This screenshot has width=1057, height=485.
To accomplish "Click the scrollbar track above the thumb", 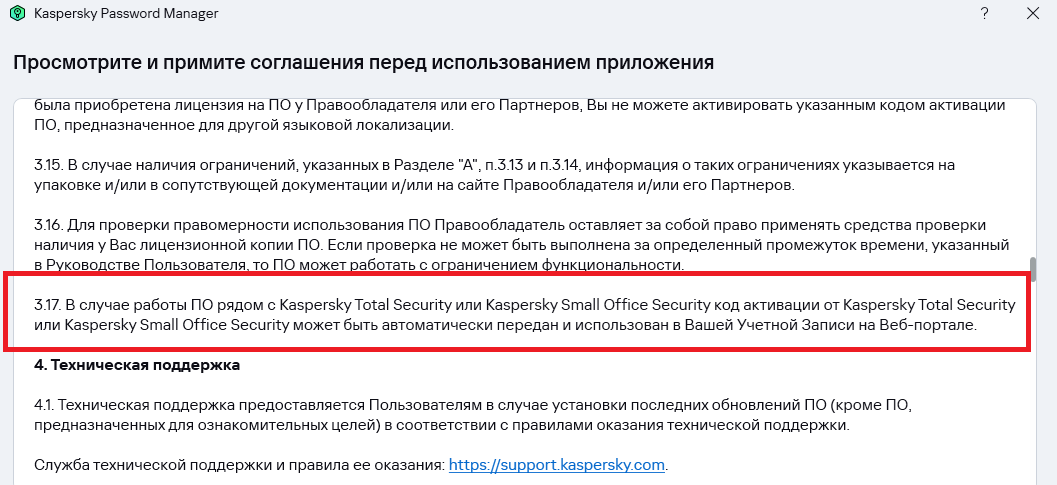I will coord(1032,179).
